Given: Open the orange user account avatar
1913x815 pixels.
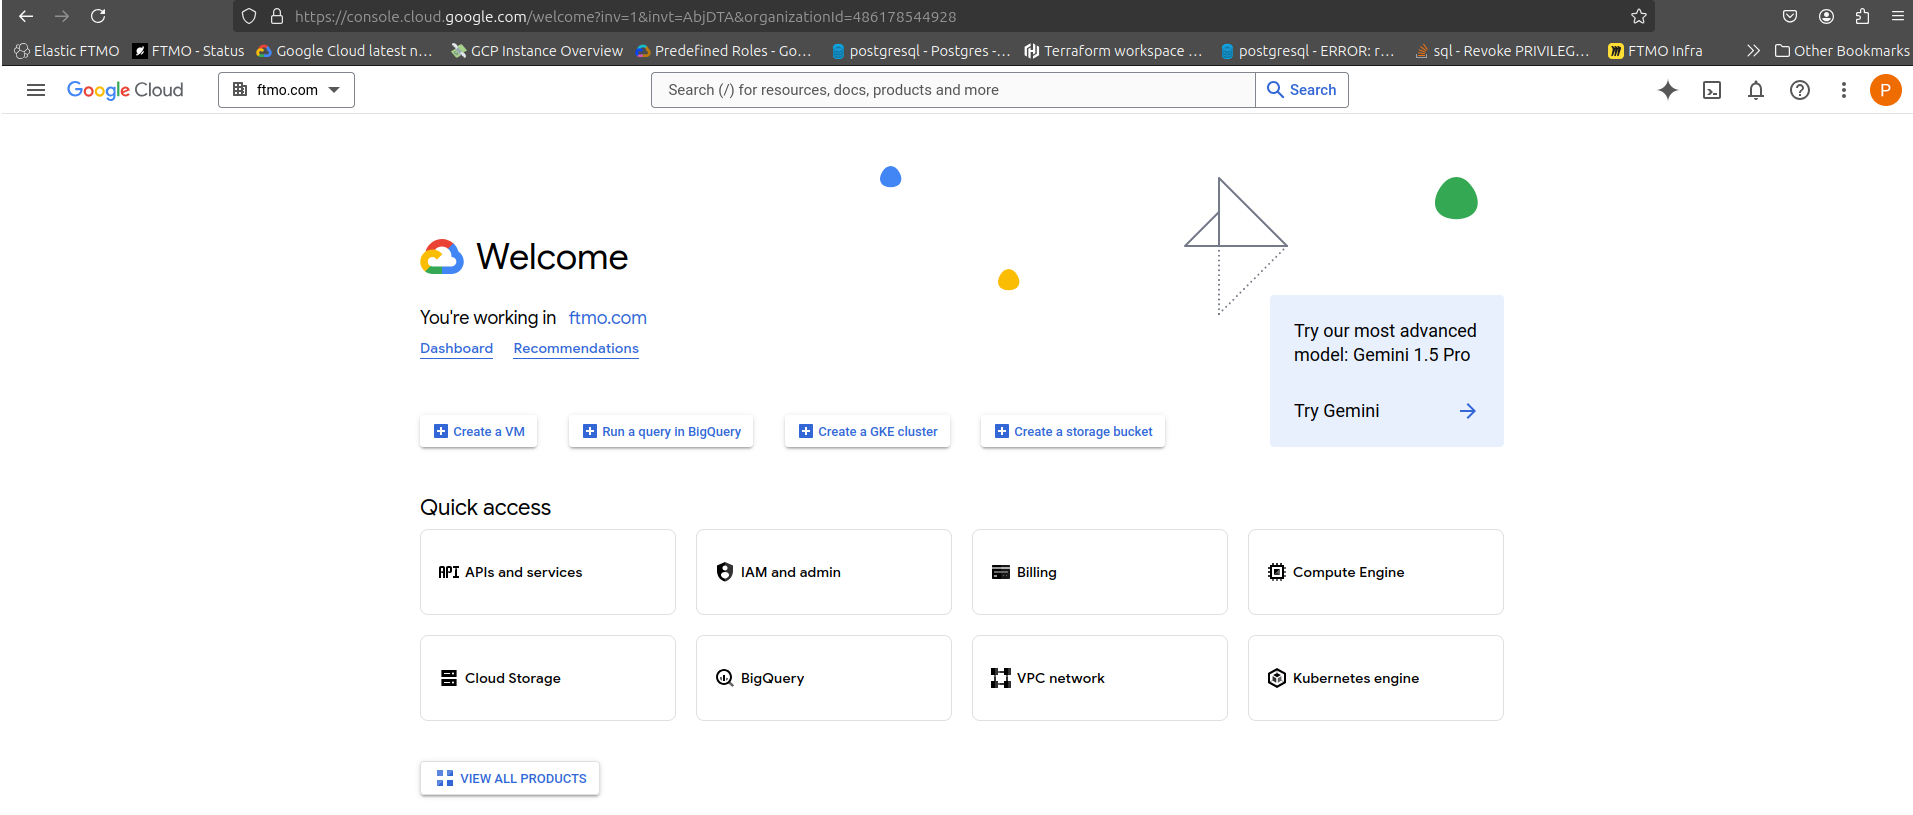Looking at the screenshot, I should pos(1885,90).
